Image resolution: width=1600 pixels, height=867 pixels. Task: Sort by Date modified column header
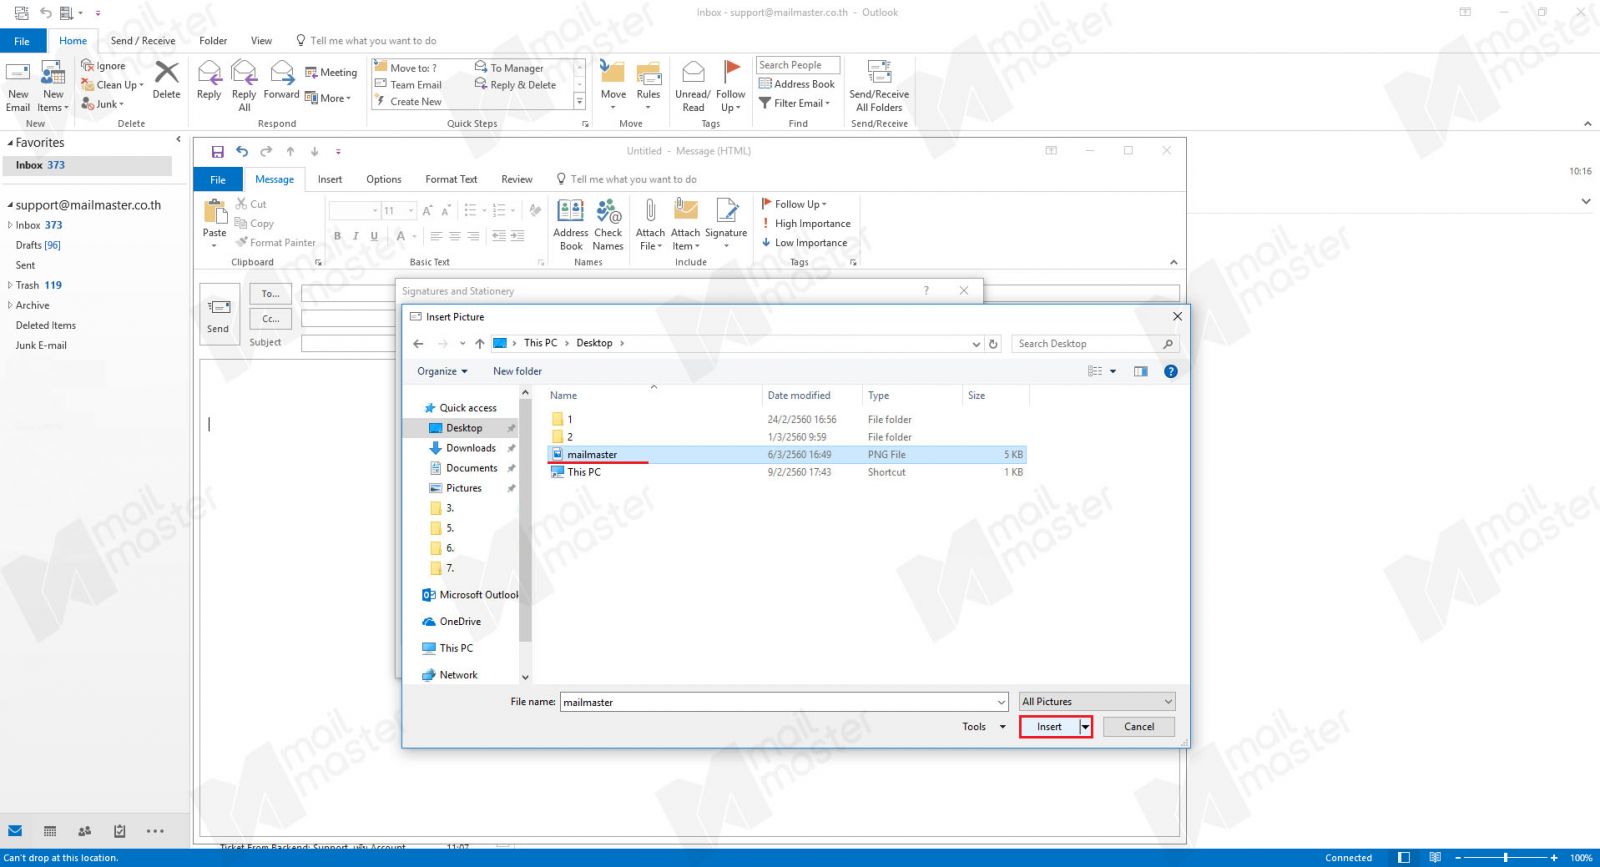(x=810, y=396)
